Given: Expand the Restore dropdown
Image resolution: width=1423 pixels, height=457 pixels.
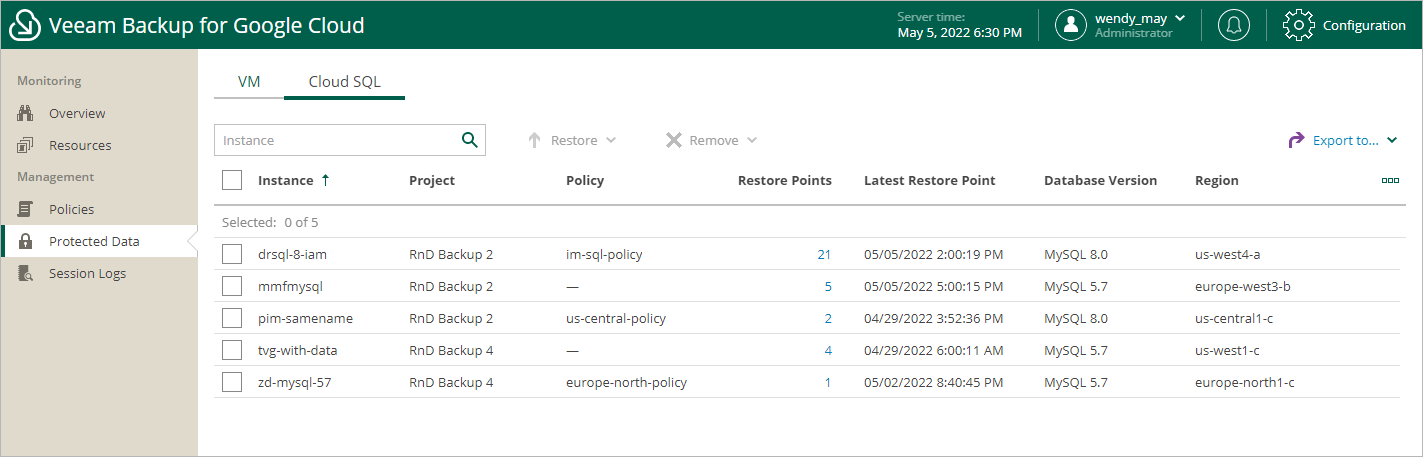Looking at the screenshot, I should point(611,141).
